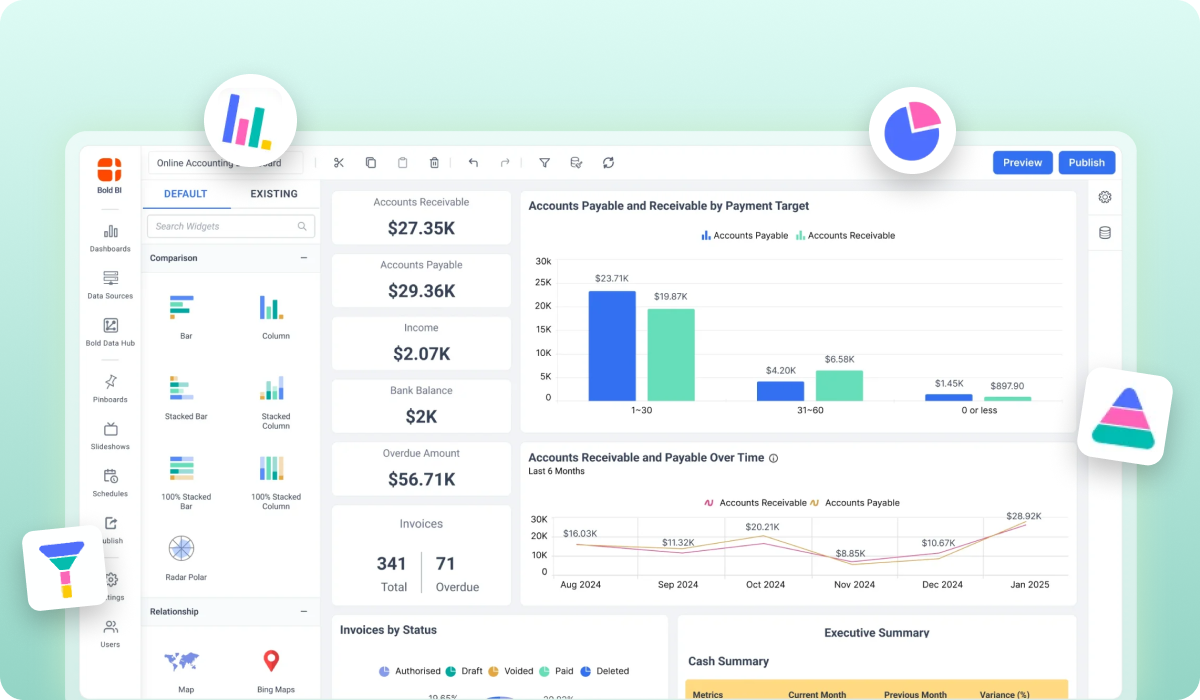
Task: Click the Refresh icon in the toolbar
Action: pyautogui.click(x=608, y=163)
